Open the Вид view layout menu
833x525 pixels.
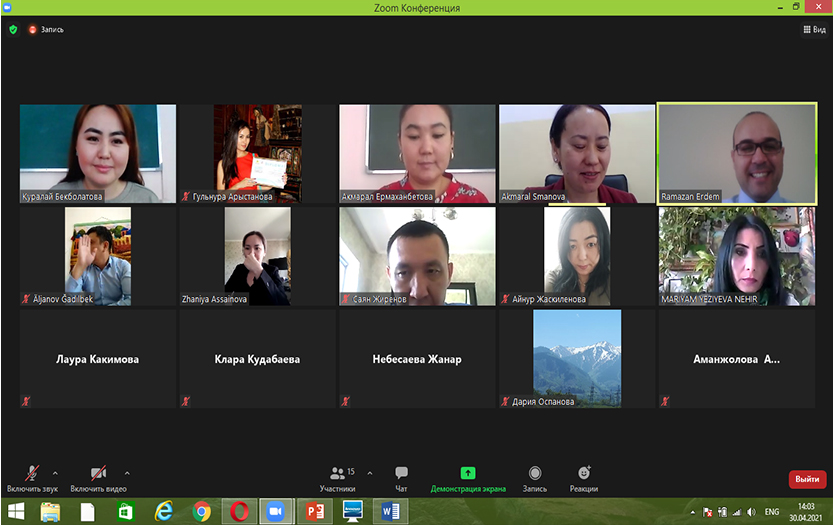[814, 29]
